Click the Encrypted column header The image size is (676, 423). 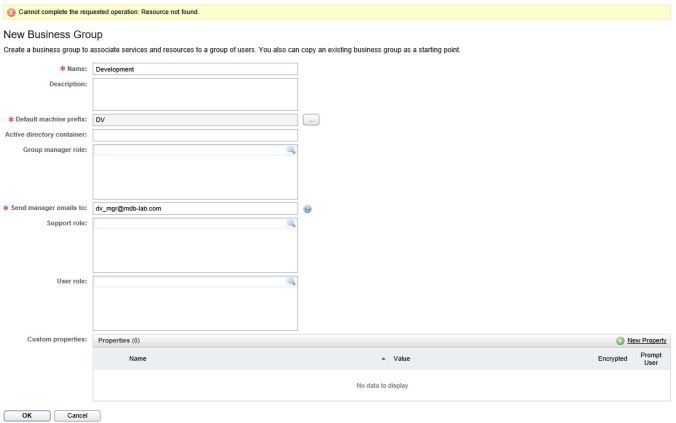pyautogui.click(x=611, y=358)
